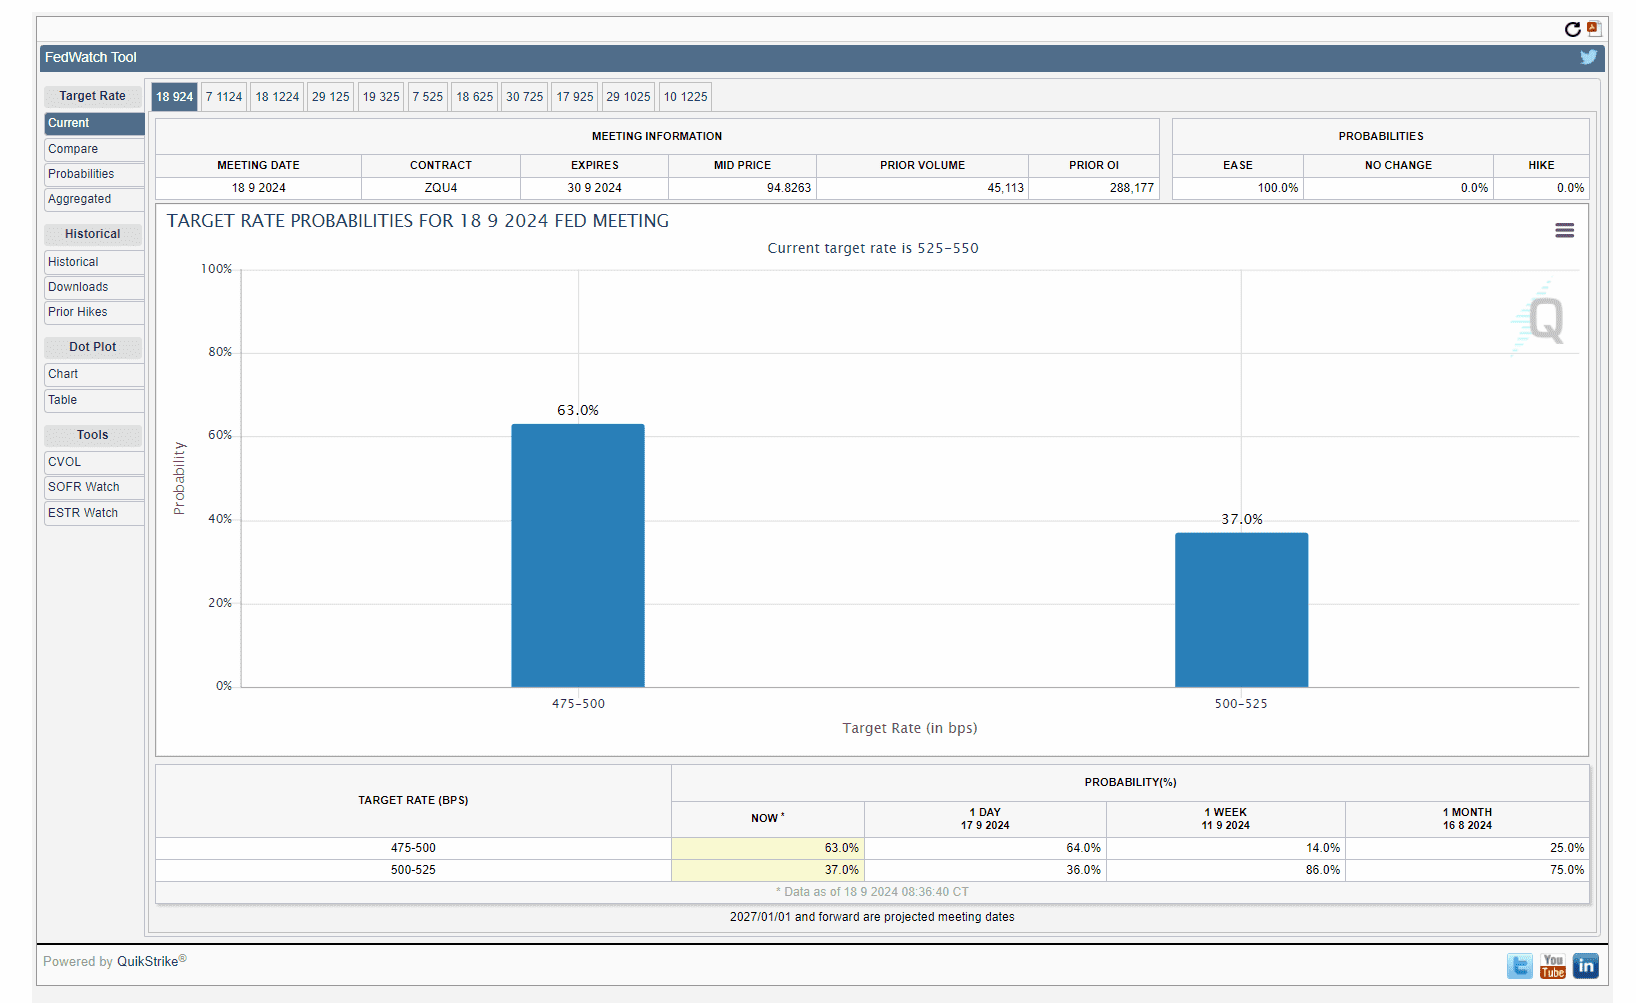This screenshot has width=1636, height=1003.
Task: Open the SOFR Watch tool
Action: (84, 487)
